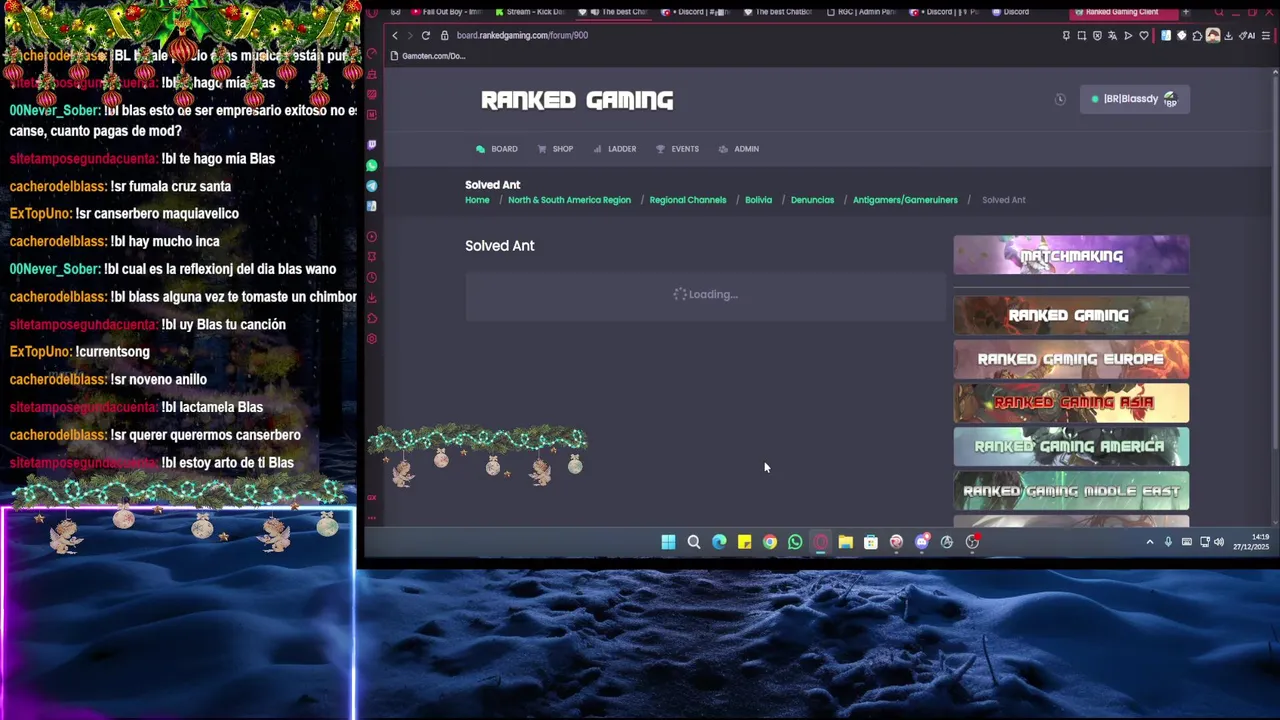Open Discord from the taskbar
This screenshot has height=720, width=1280.
[921, 542]
